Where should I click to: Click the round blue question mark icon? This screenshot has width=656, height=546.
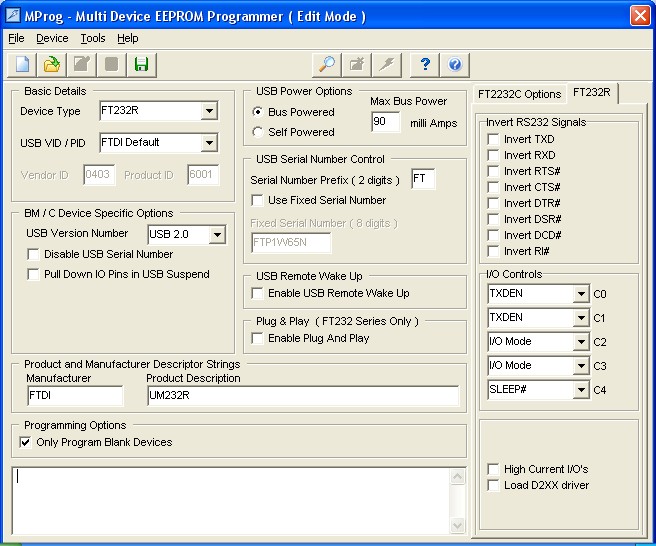tap(455, 65)
